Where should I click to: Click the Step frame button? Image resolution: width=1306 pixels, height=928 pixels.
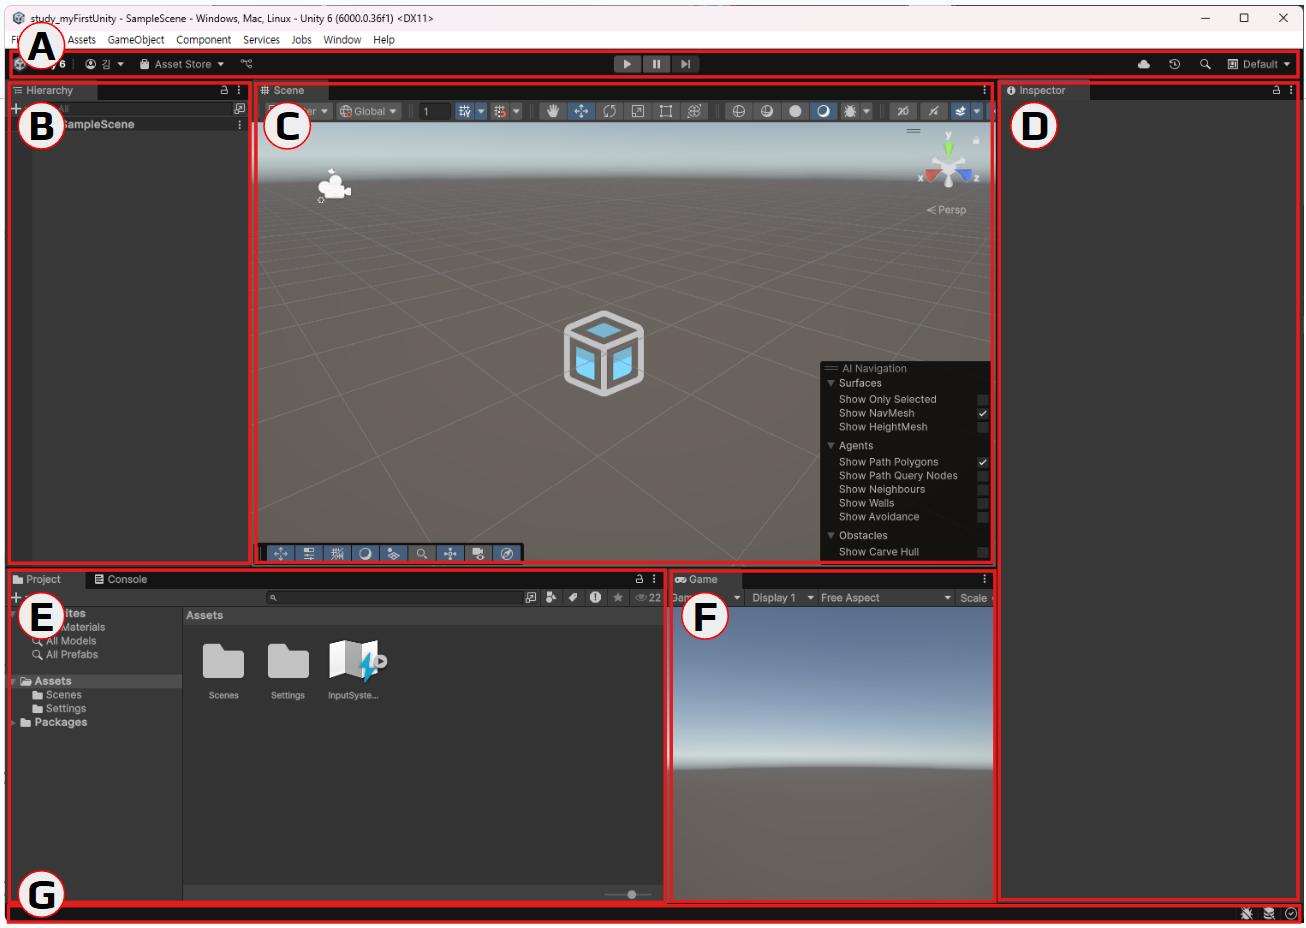[x=685, y=64]
